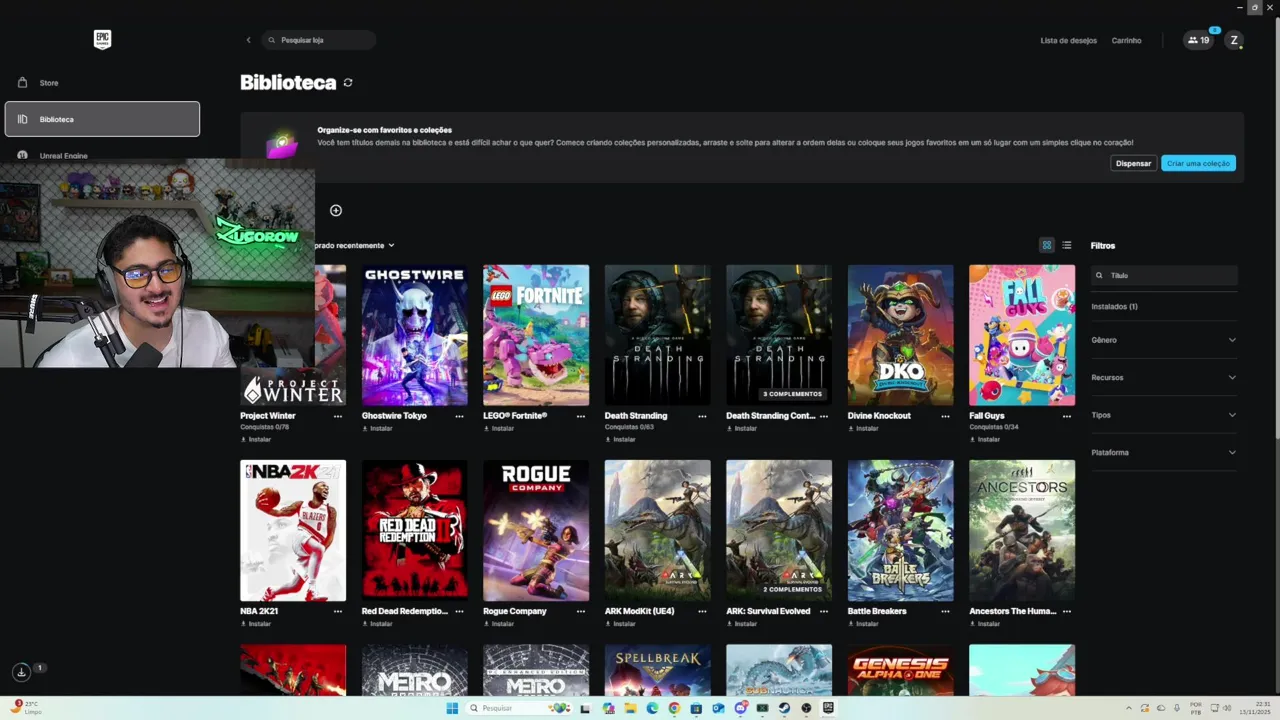Screen dimensions: 1280x720
Task: Expand the Recursos filter
Action: 1164,377
